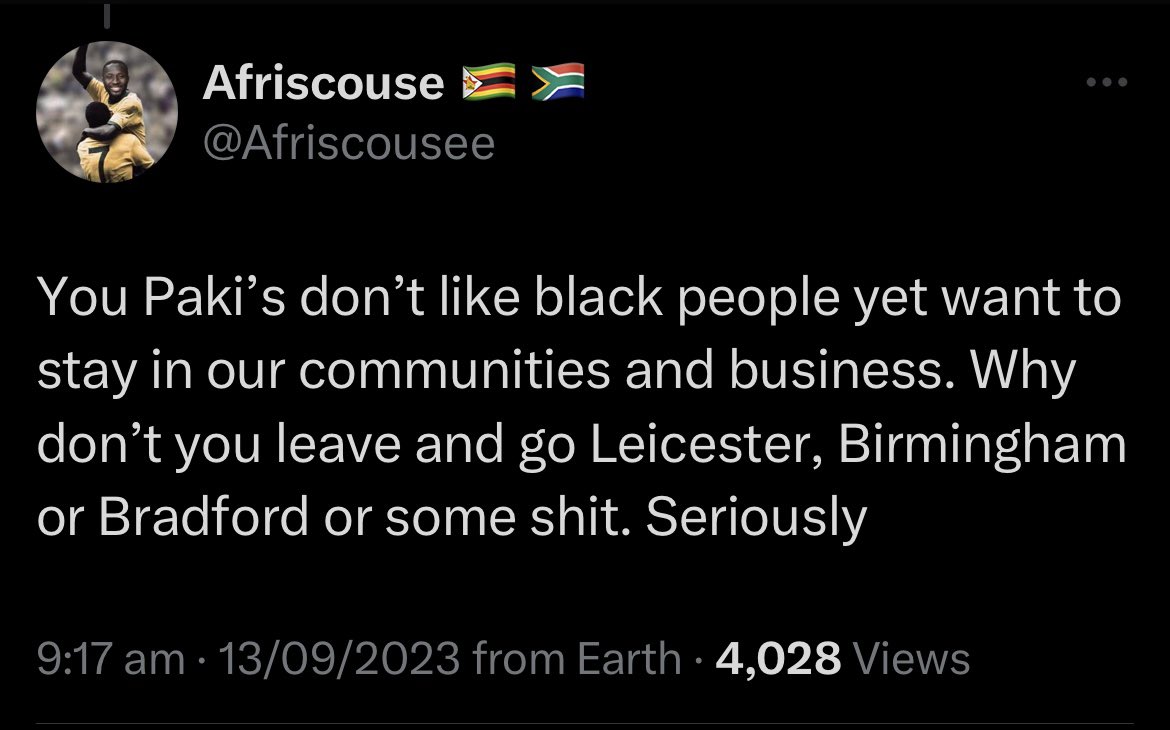Image resolution: width=1170 pixels, height=730 pixels.
Task: Click the Afriscouse display name
Action: (323, 83)
